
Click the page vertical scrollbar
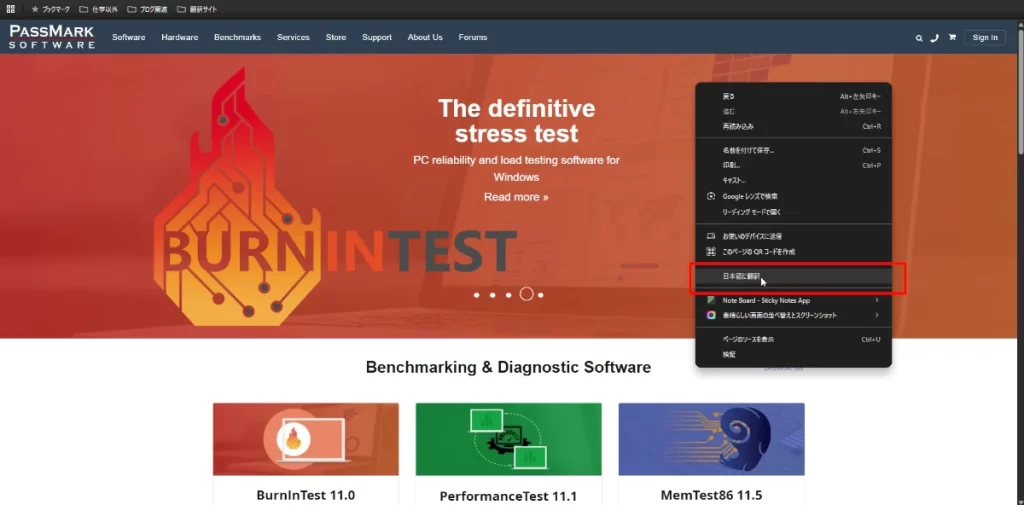coord(1019,100)
